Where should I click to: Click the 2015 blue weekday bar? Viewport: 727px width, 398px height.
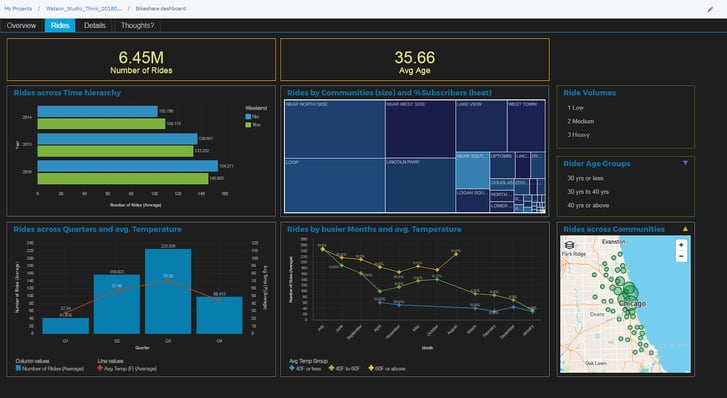(117, 139)
